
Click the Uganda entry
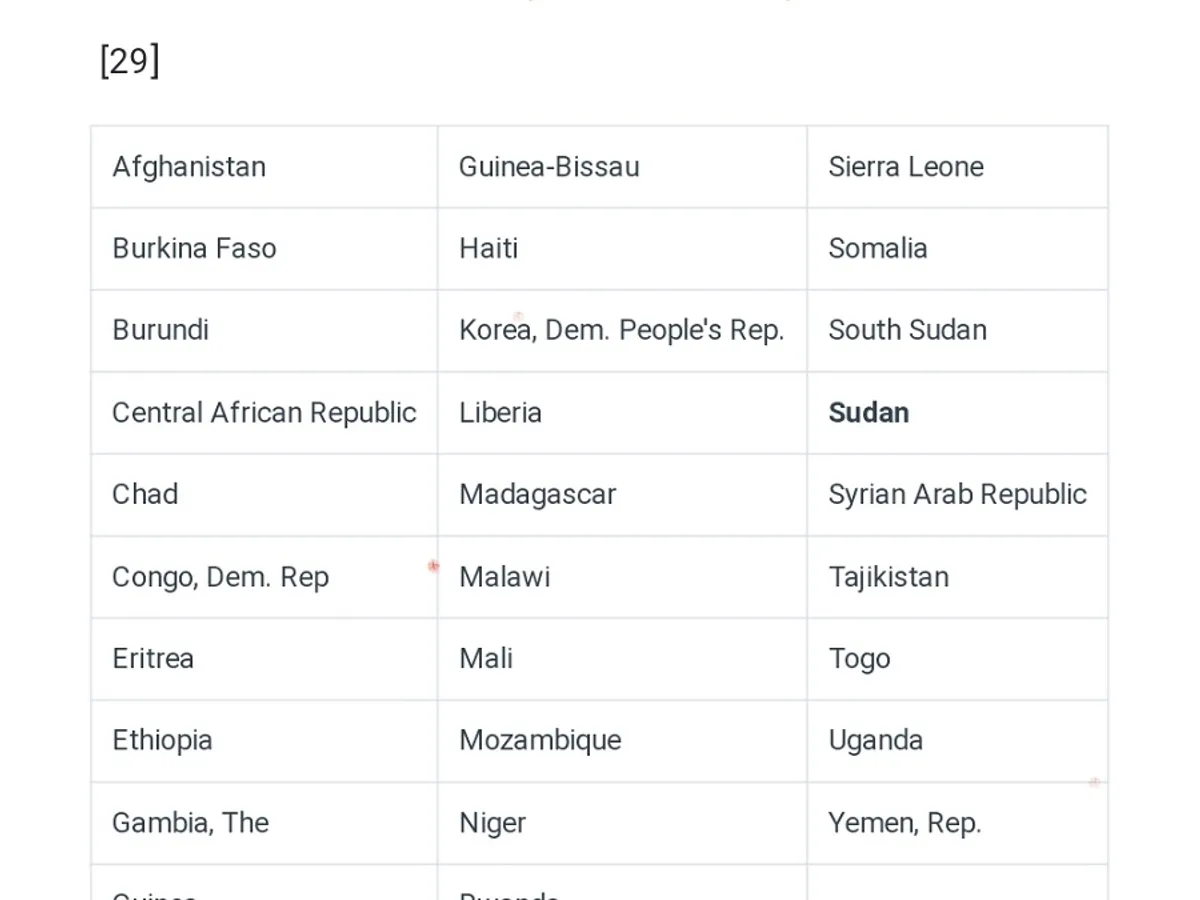point(875,741)
